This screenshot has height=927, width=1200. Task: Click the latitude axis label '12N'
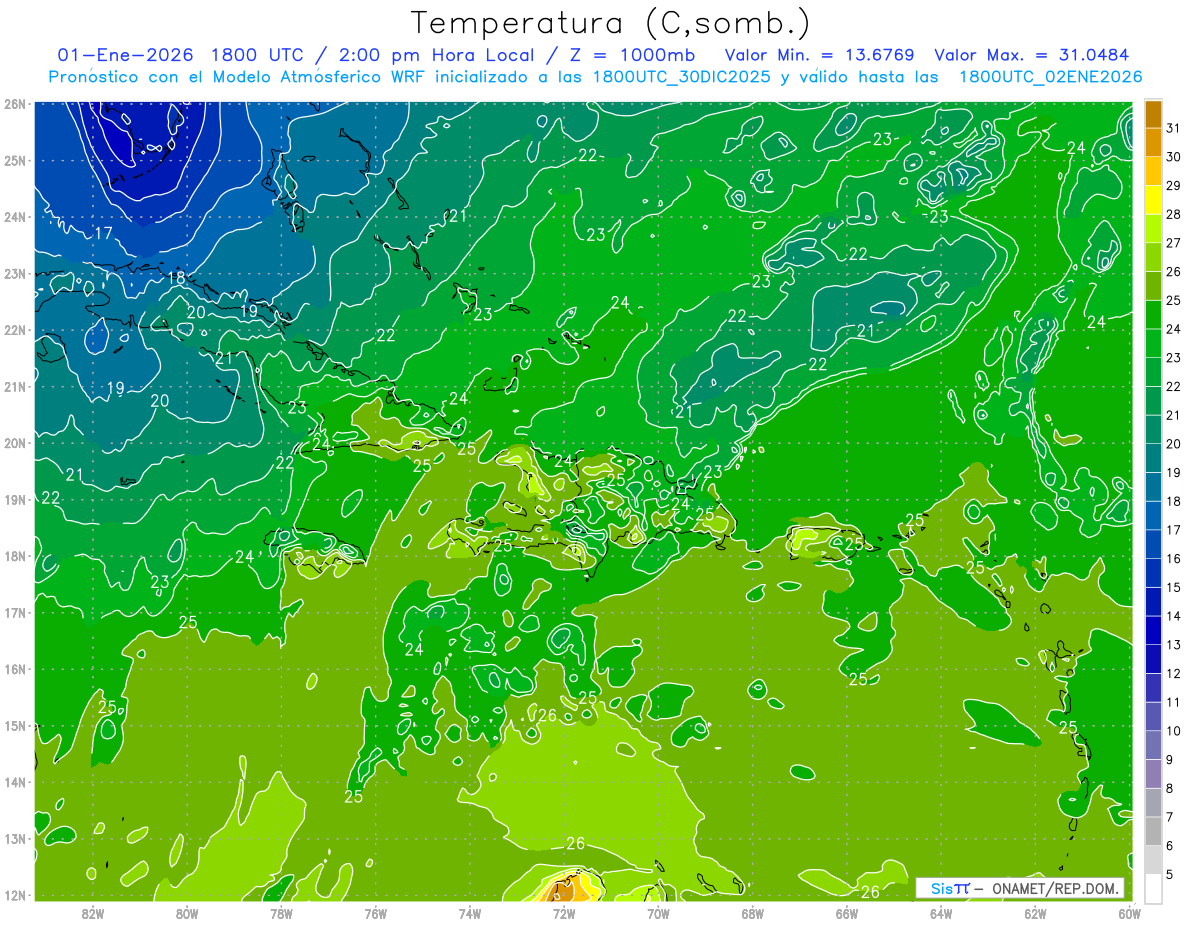point(15,895)
